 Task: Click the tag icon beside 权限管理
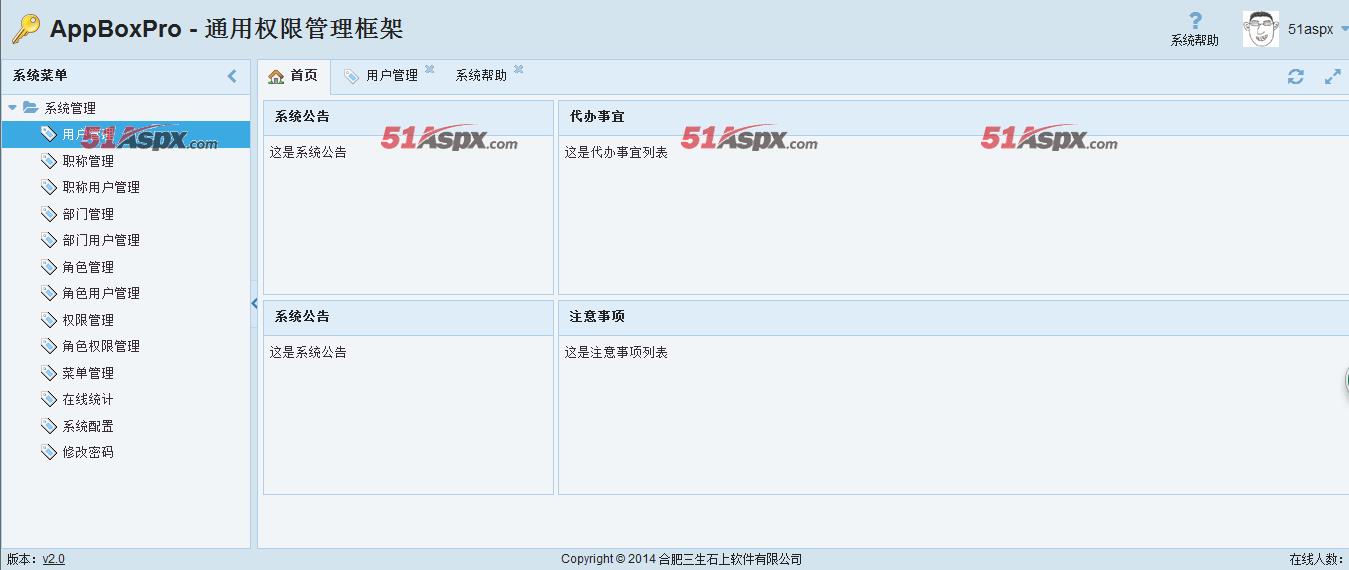(49, 319)
